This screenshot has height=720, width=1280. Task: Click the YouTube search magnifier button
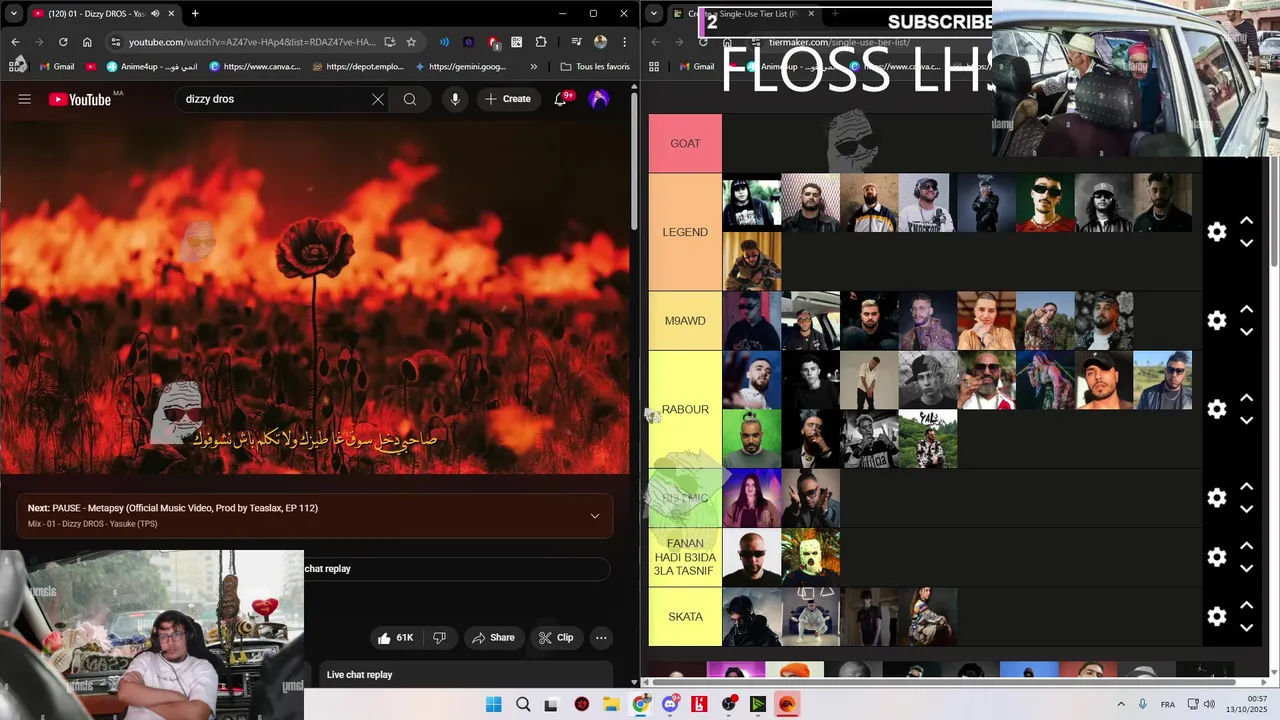(x=410, y=99)
